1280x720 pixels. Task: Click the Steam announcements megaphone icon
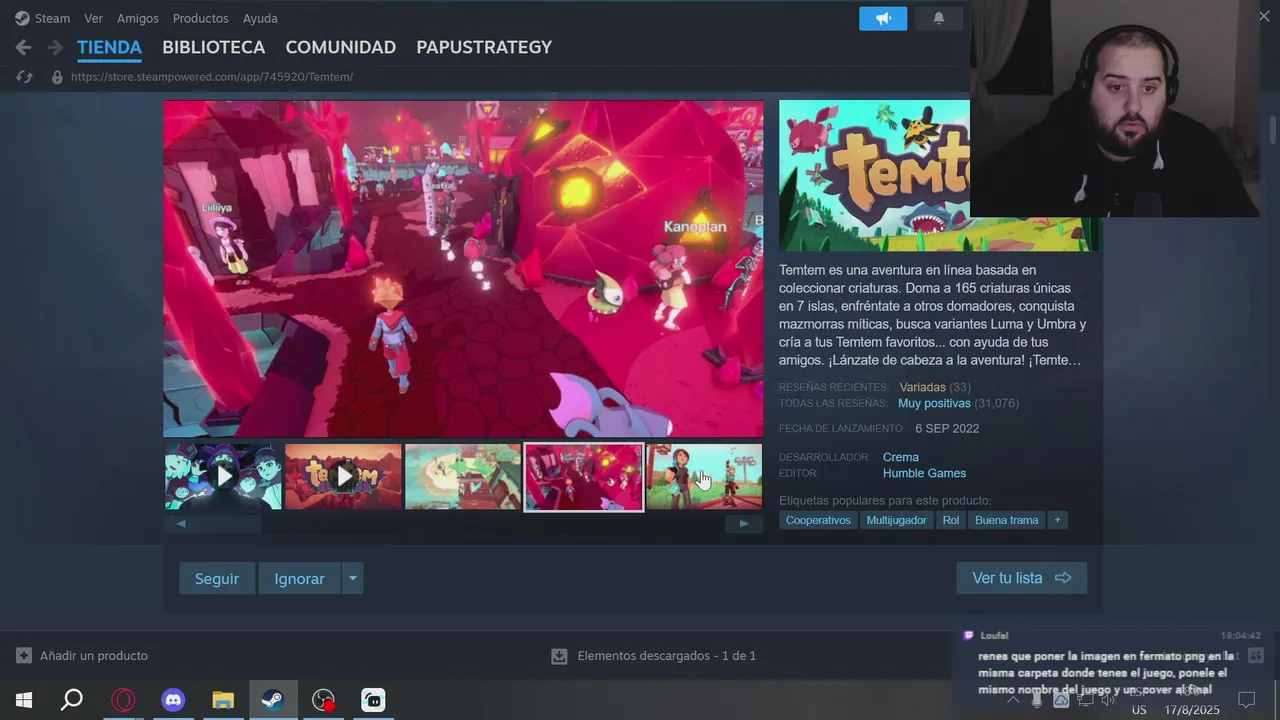(883, 18)
